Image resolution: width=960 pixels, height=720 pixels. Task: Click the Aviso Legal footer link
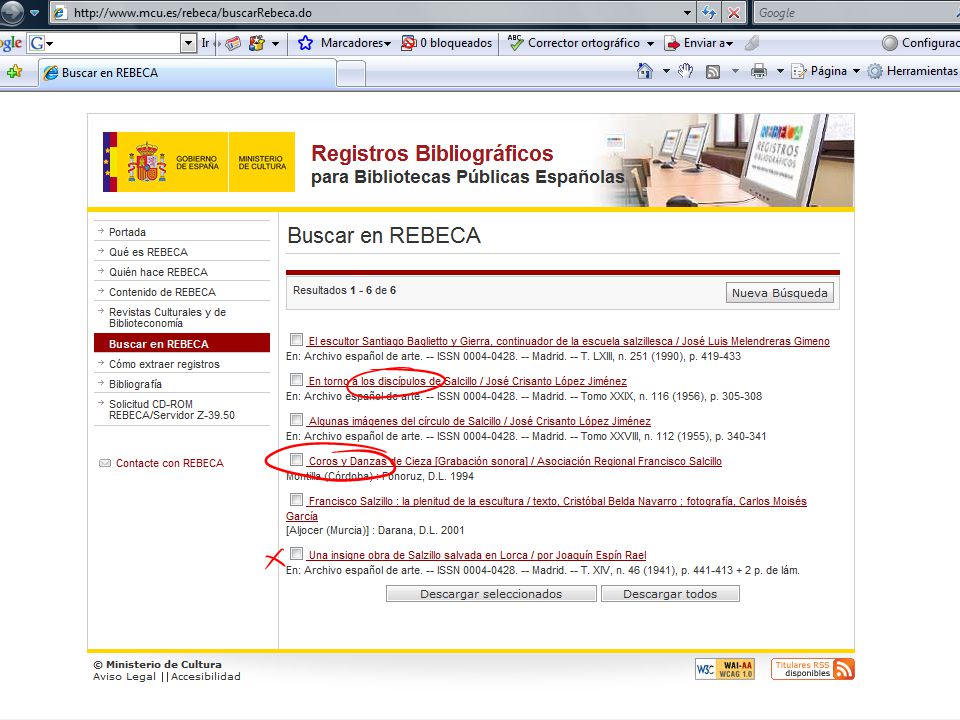click(124, 677)
